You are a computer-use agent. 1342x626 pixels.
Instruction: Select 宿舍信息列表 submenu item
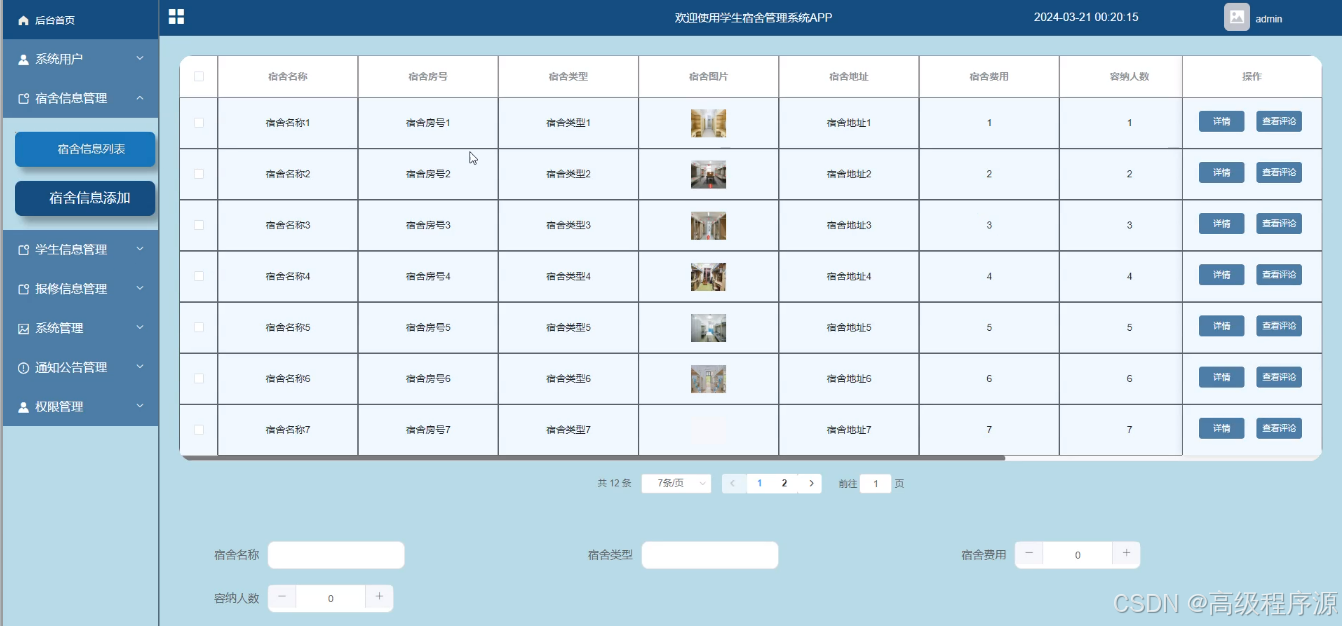point(85,149)
